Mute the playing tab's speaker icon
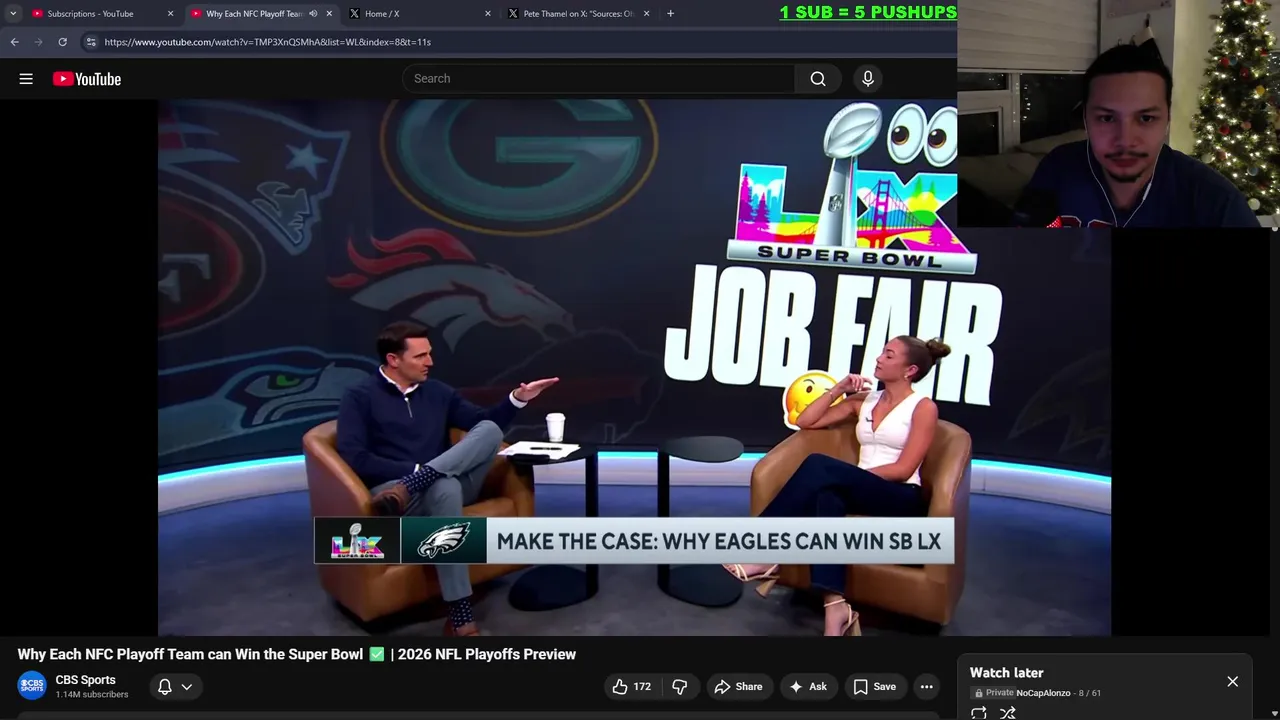This screenshot has width=1280, height=720. pyautogui.click(x=313, y=14)
